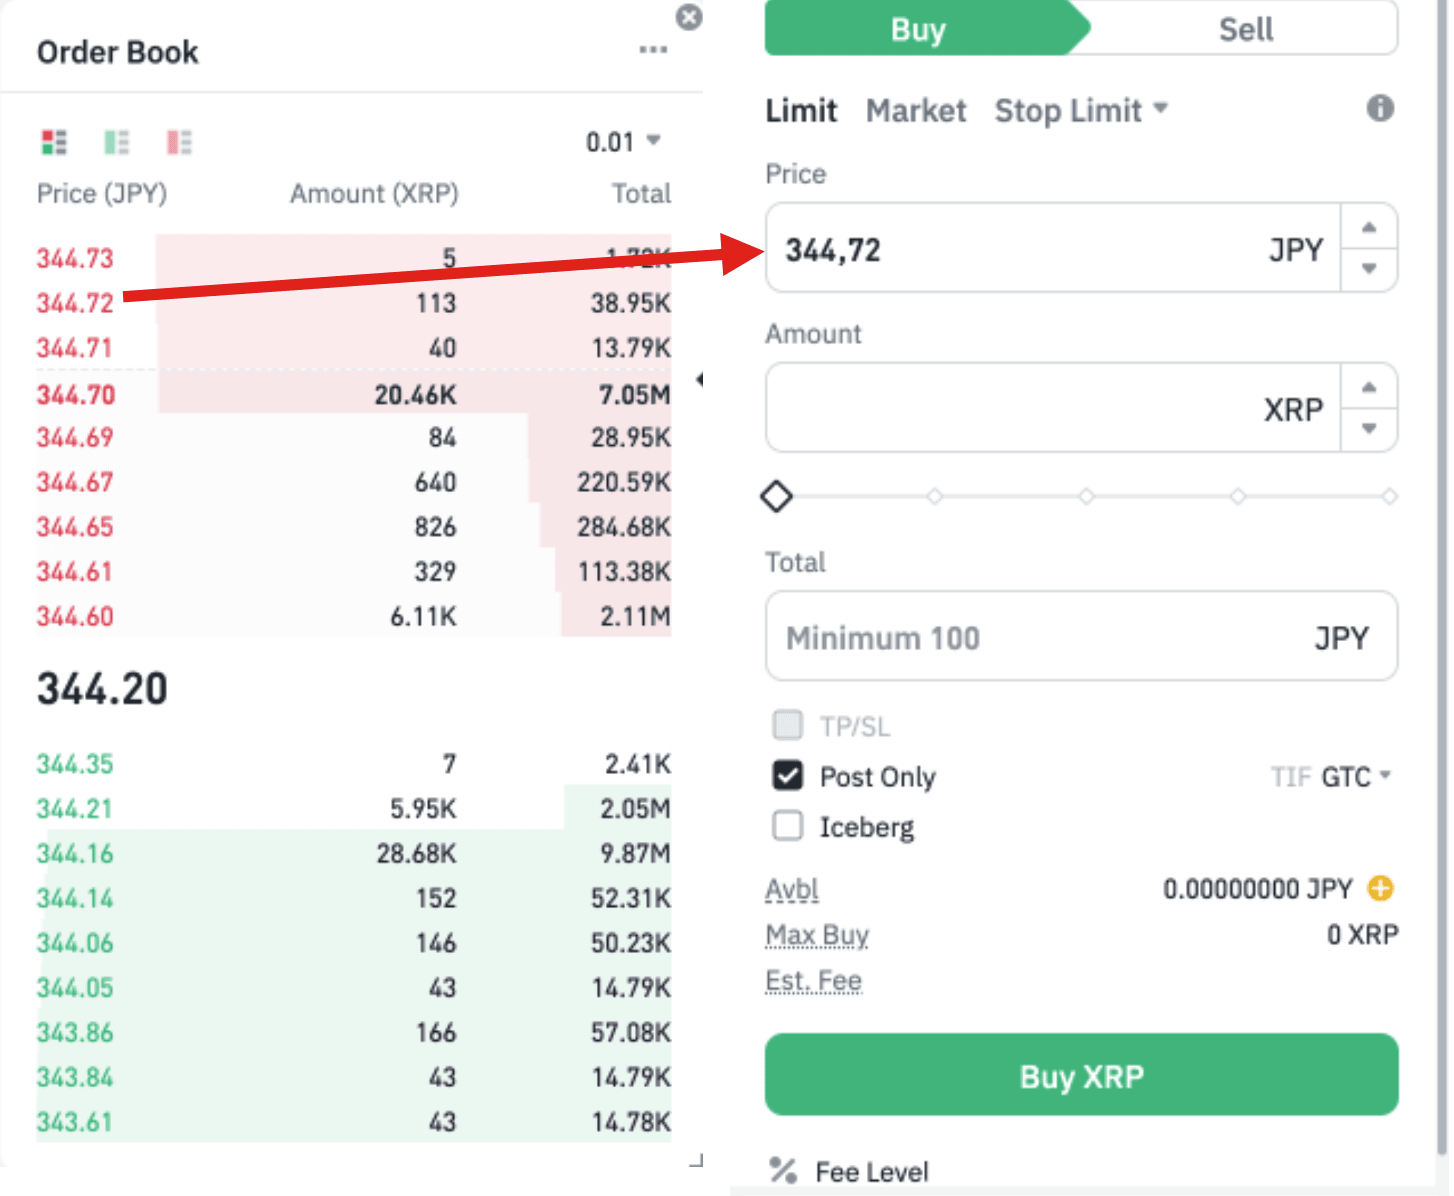Show buy orders only view icon

click(117, 142)
